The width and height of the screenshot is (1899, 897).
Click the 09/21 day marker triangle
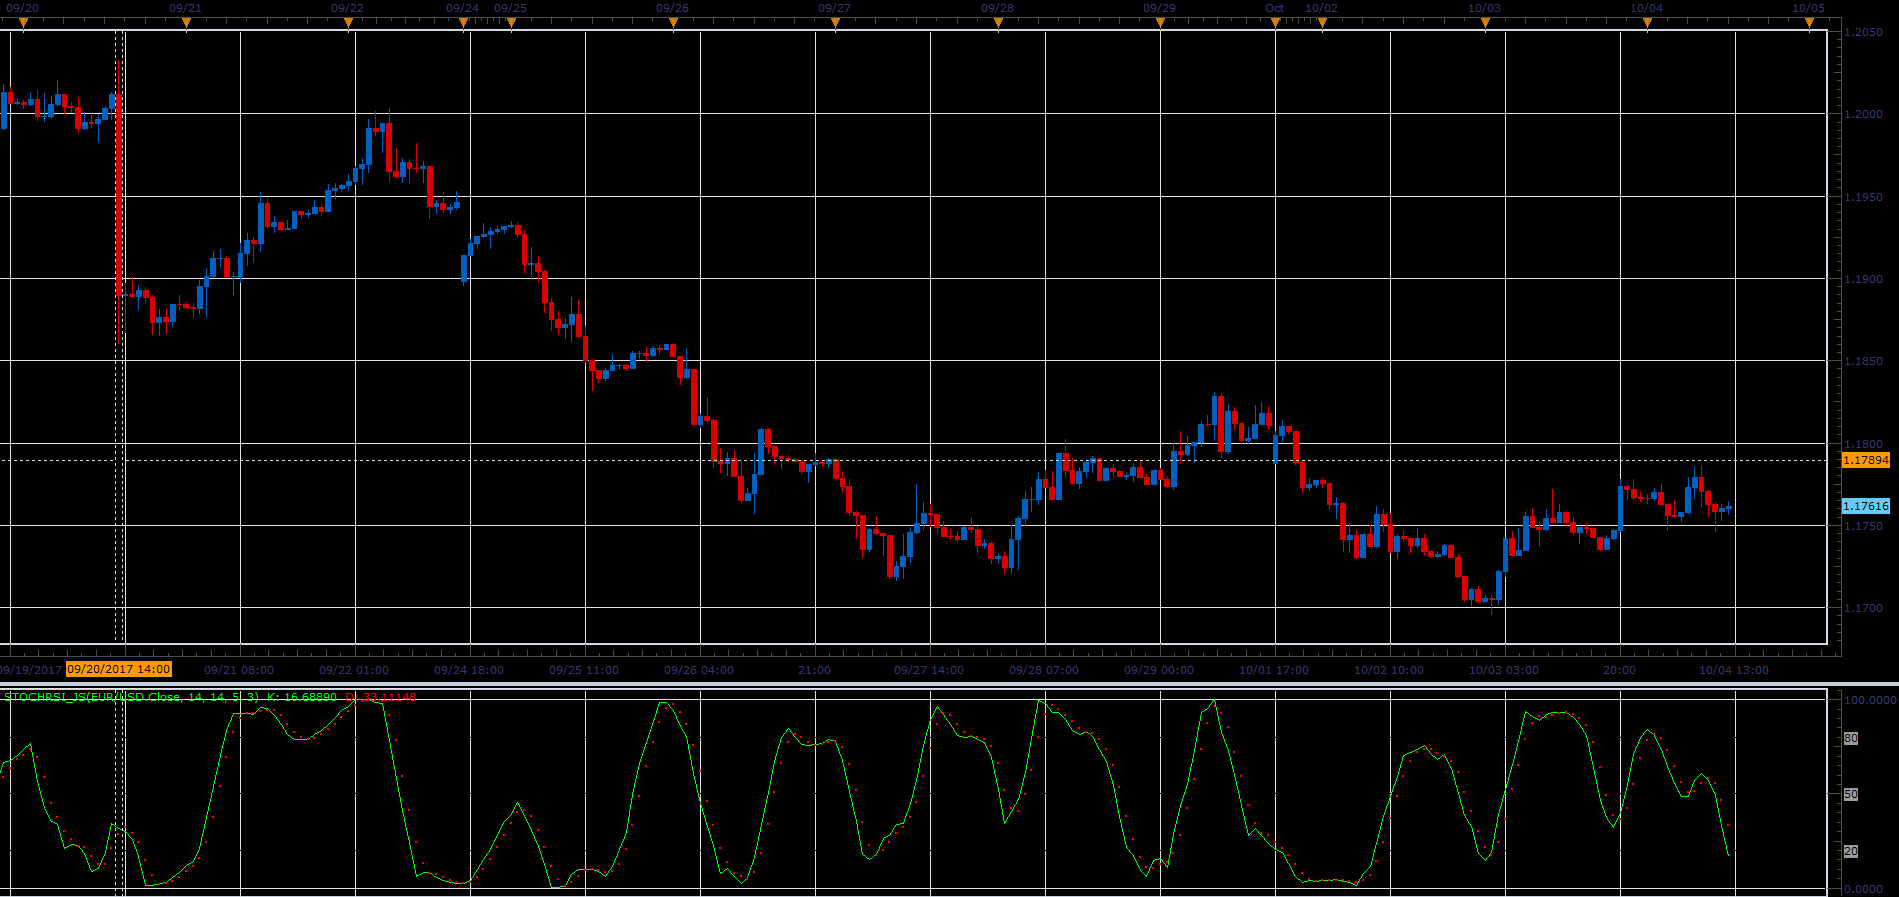point(186,23)
